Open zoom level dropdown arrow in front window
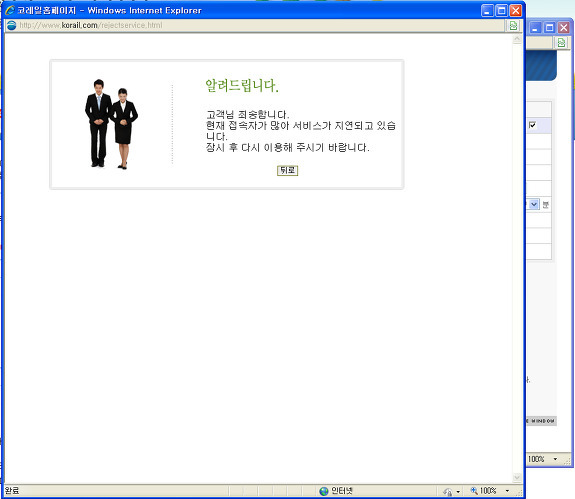 507,491
